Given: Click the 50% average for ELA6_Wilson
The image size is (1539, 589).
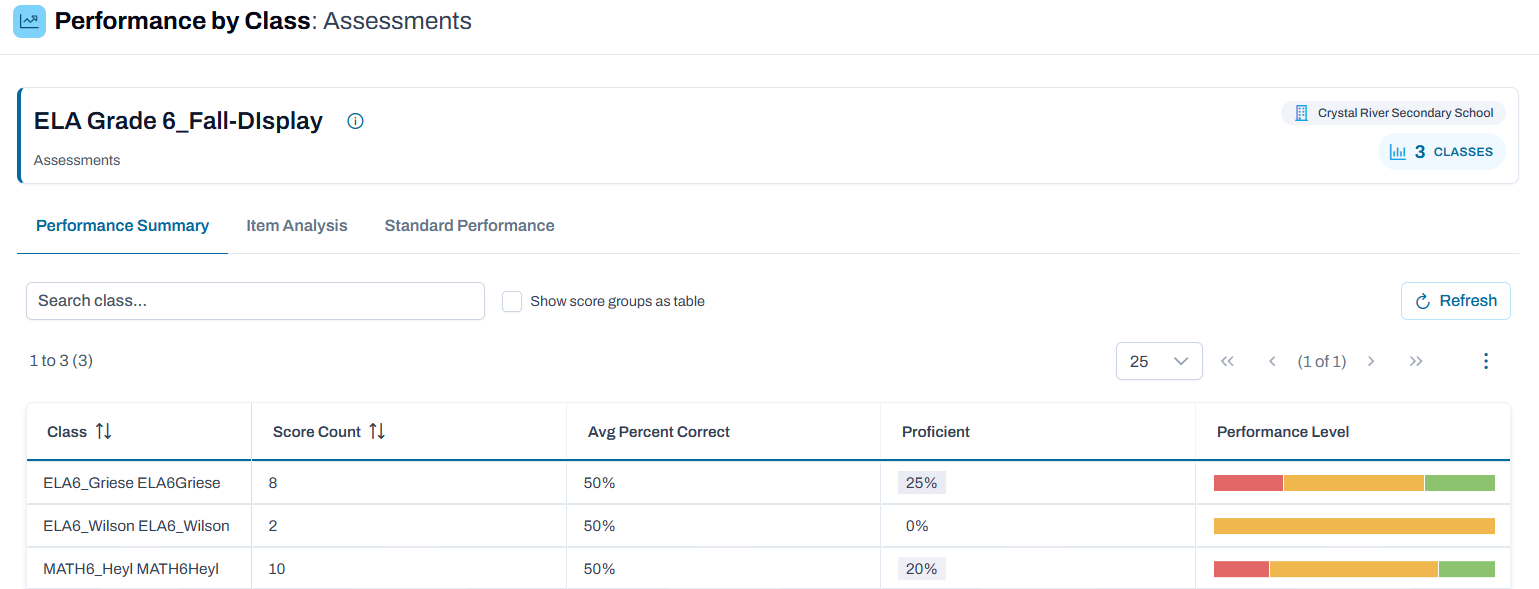Looking at the screenshot, I should click(x=600, y=526).
